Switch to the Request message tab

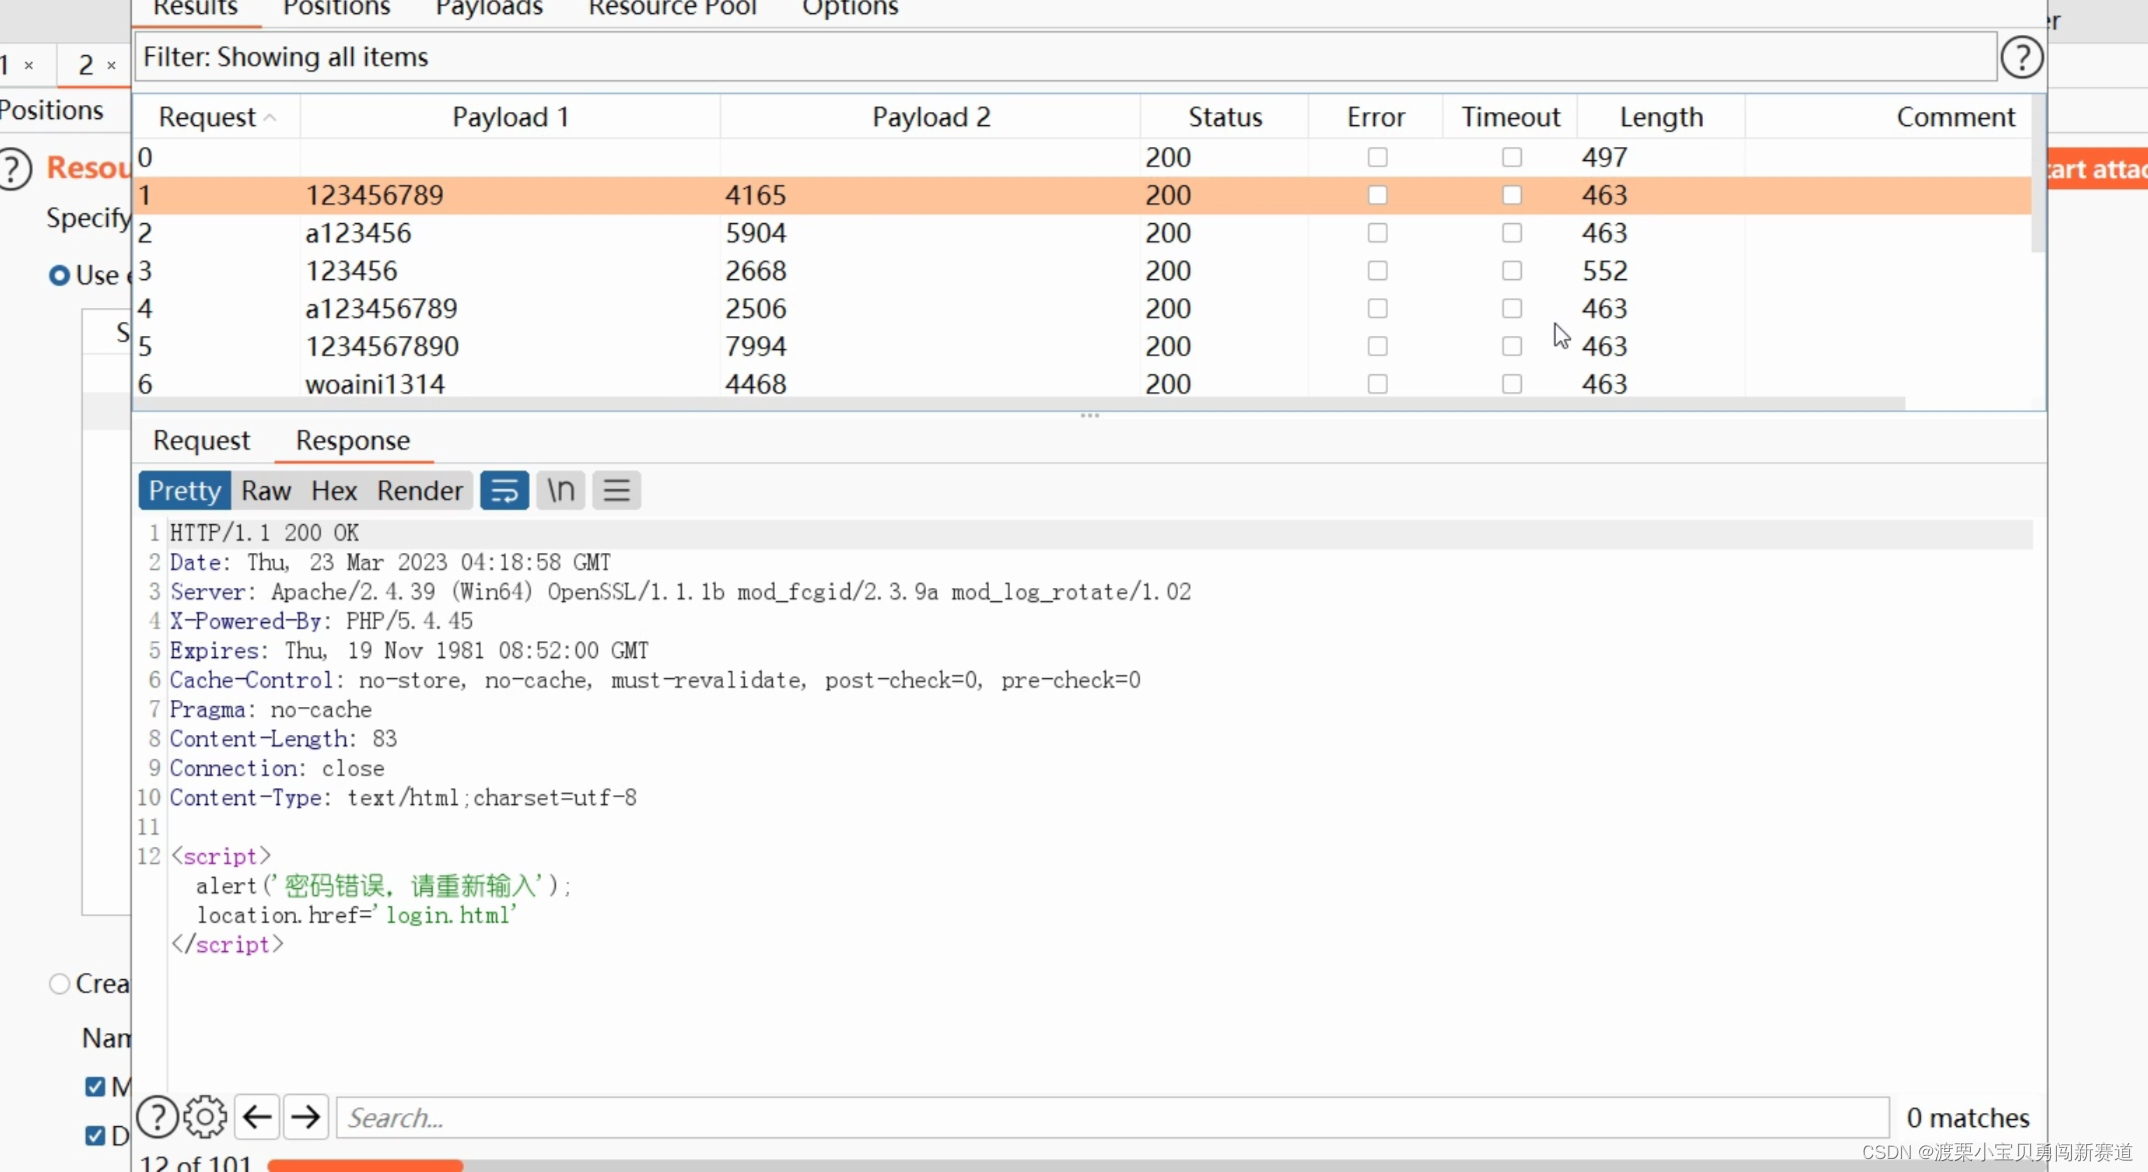coord(201,441)
